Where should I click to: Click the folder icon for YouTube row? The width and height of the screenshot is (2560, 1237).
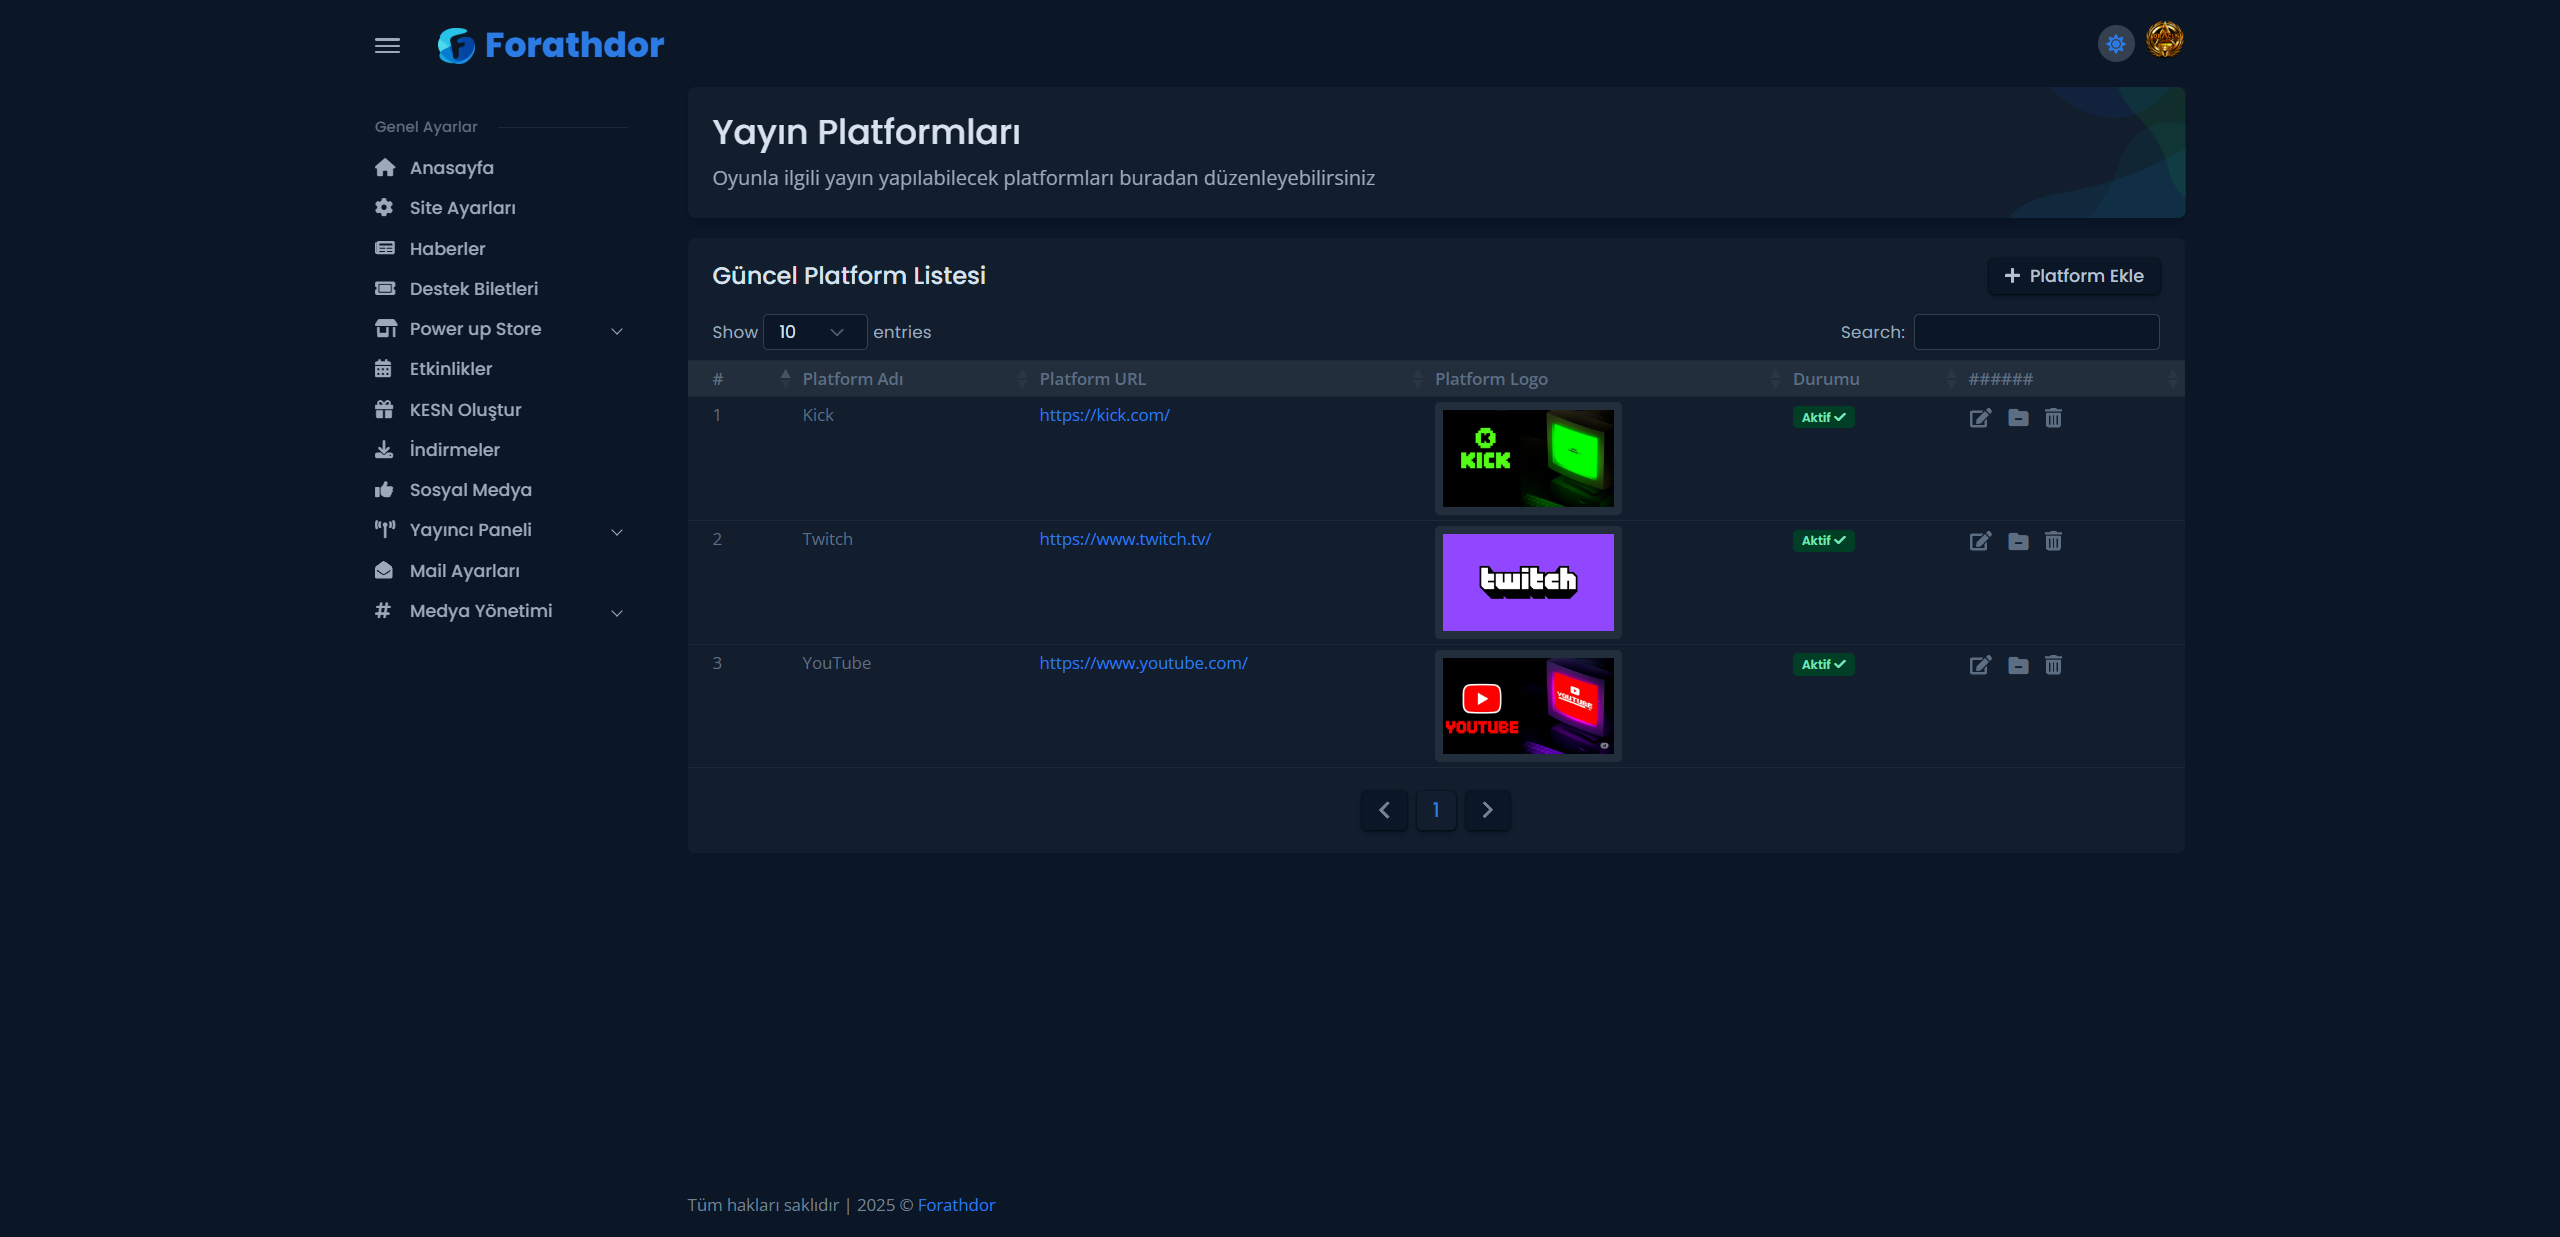click(2018, 665)
